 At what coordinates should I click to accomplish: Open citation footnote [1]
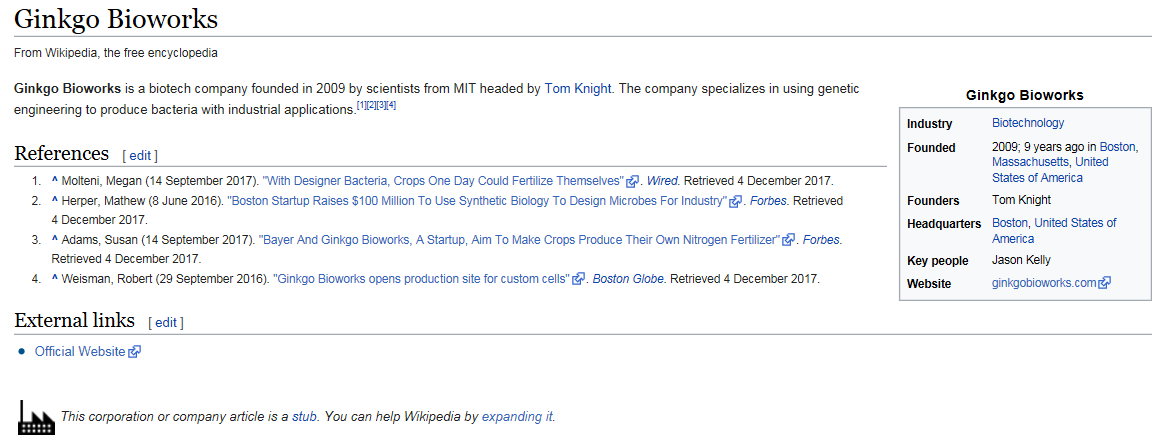pos(361,105)
